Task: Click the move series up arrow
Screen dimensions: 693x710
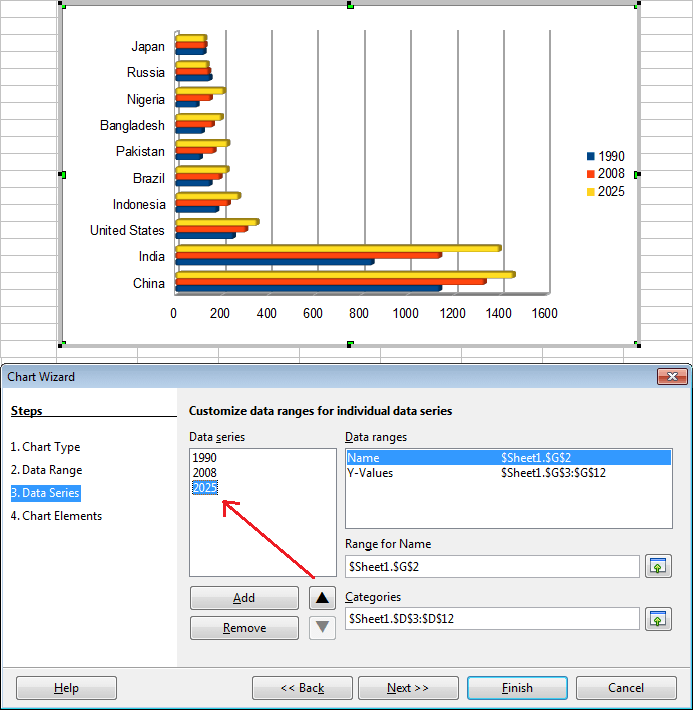Action: click(322, 598)
